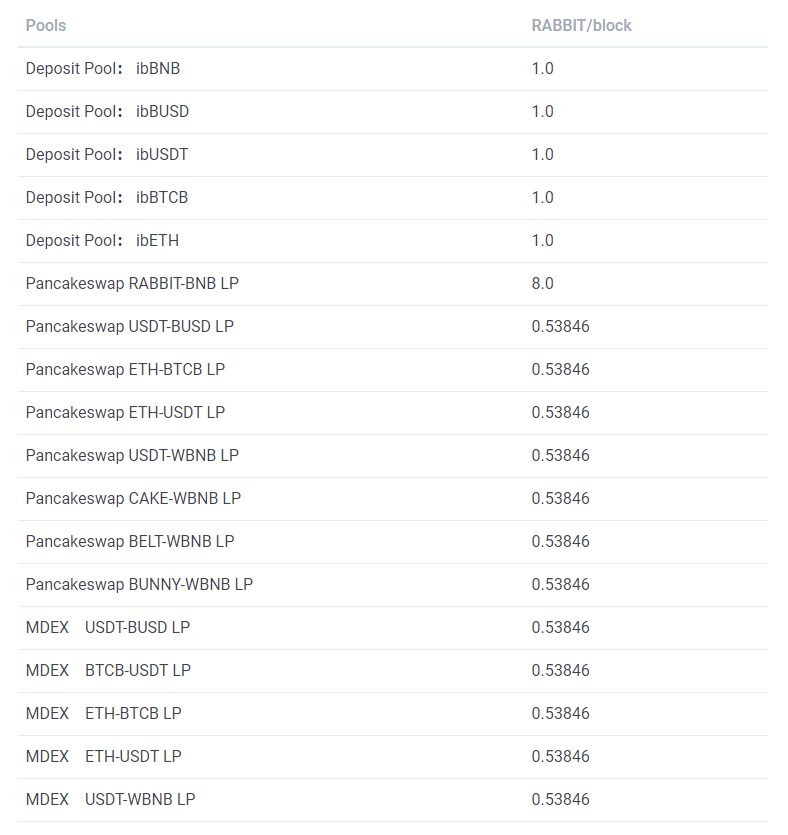788x835 pixels.
Task: Click the Pools column header
Action: click(x=46, y=25)
